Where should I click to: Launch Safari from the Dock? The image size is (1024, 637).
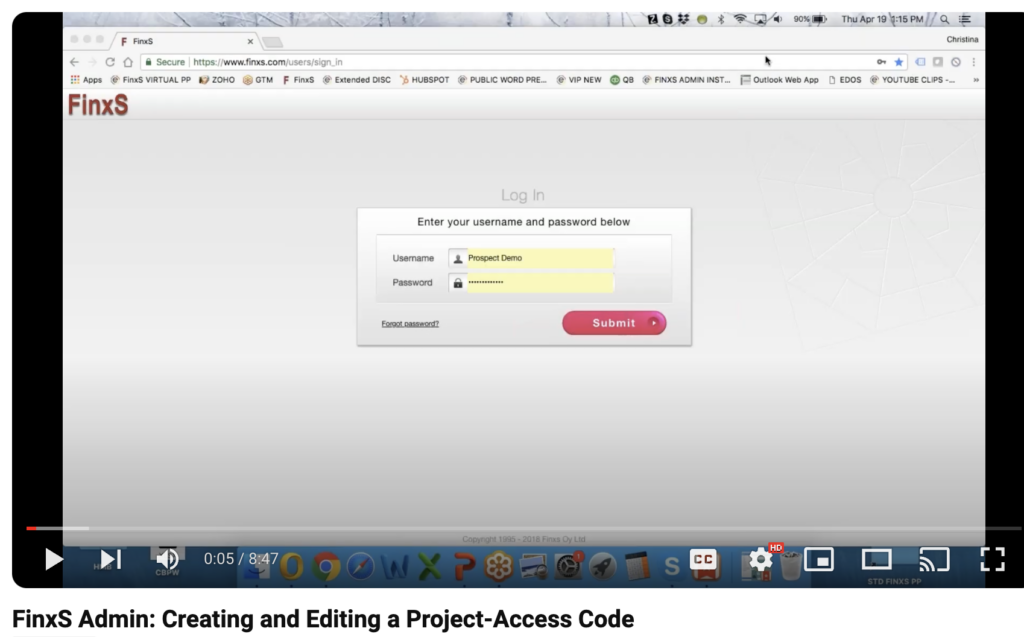pyautogui.click(x=360, y=566)
